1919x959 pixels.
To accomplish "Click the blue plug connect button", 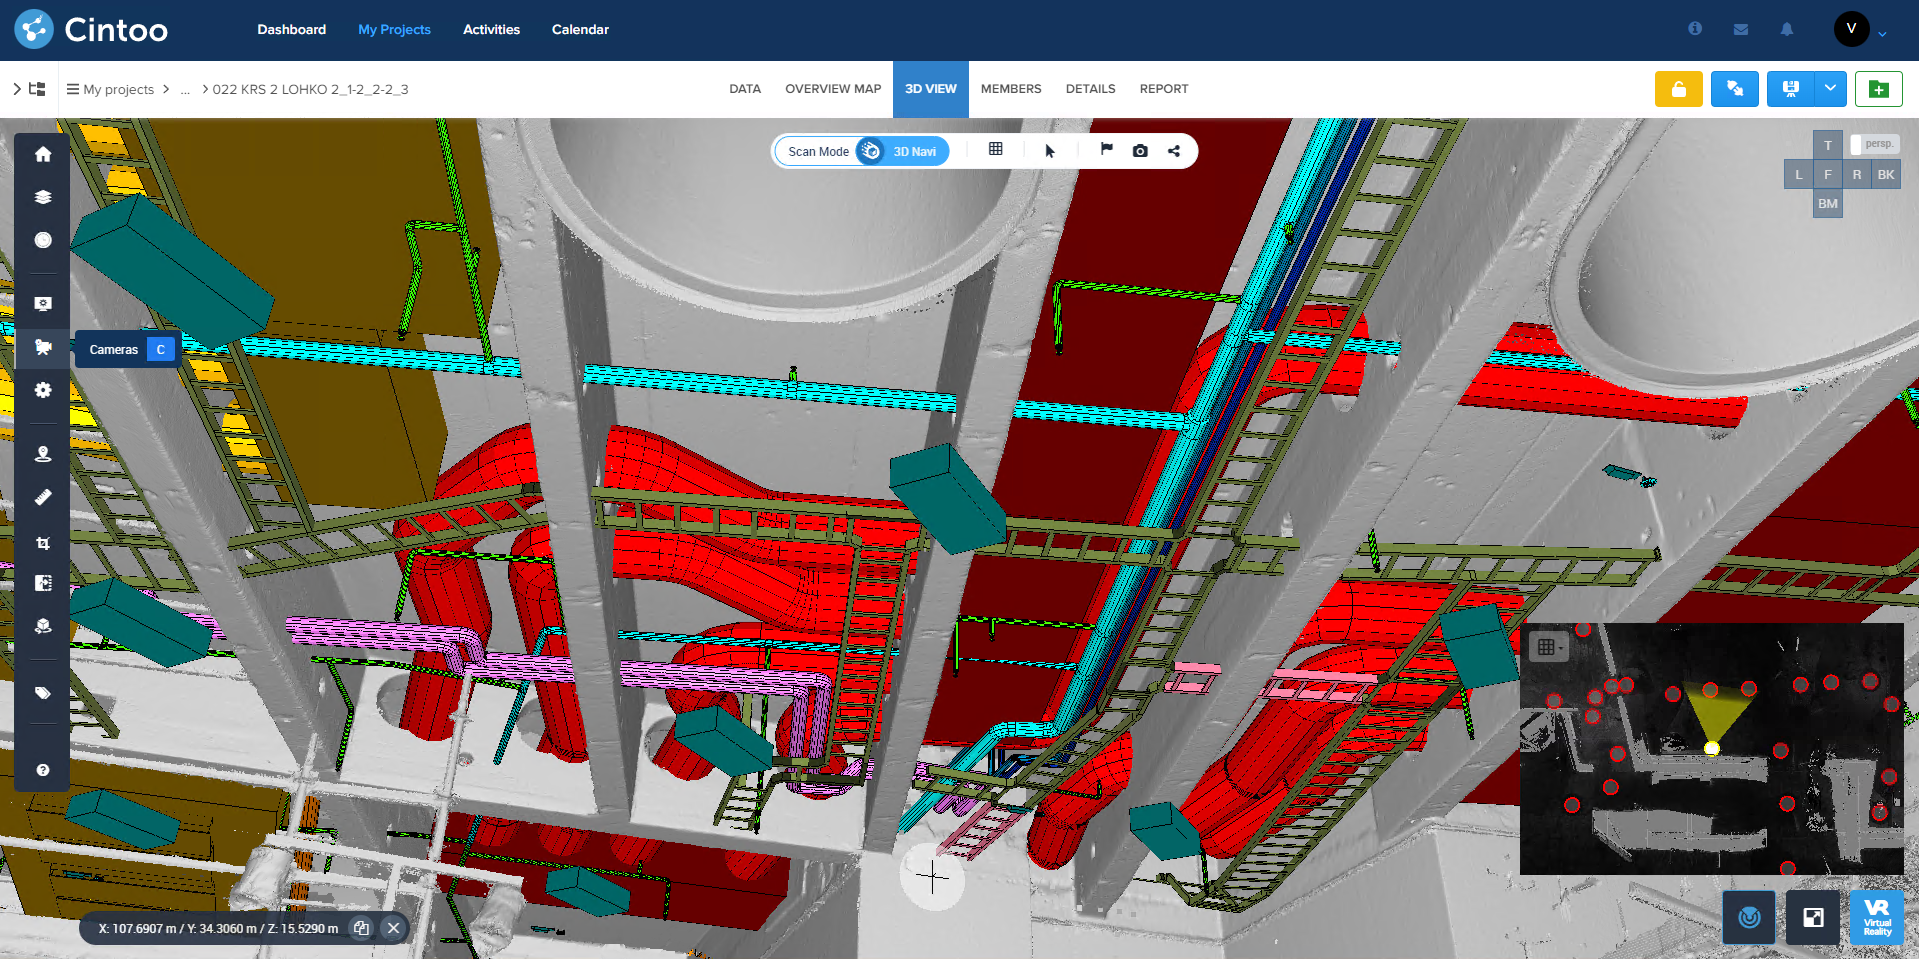I will coord(1735,89).
